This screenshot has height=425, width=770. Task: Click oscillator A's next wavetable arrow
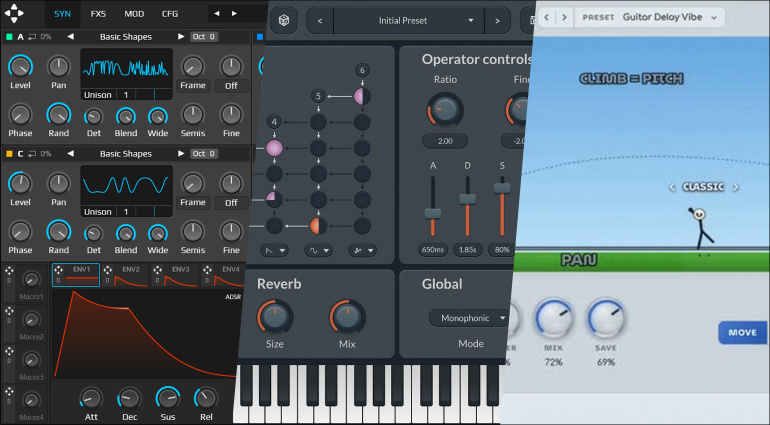click(x=181, y=36)
